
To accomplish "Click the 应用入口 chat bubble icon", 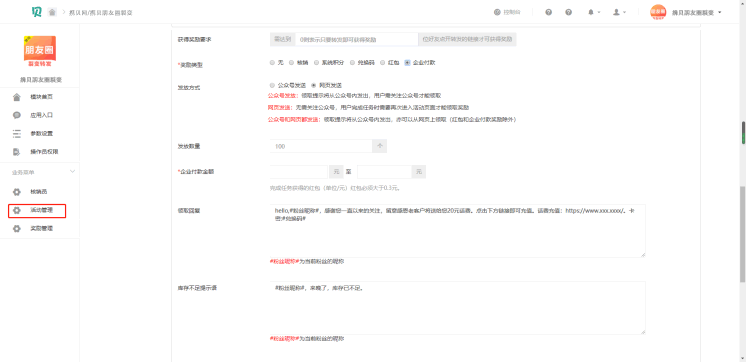I will coord(17,115).
